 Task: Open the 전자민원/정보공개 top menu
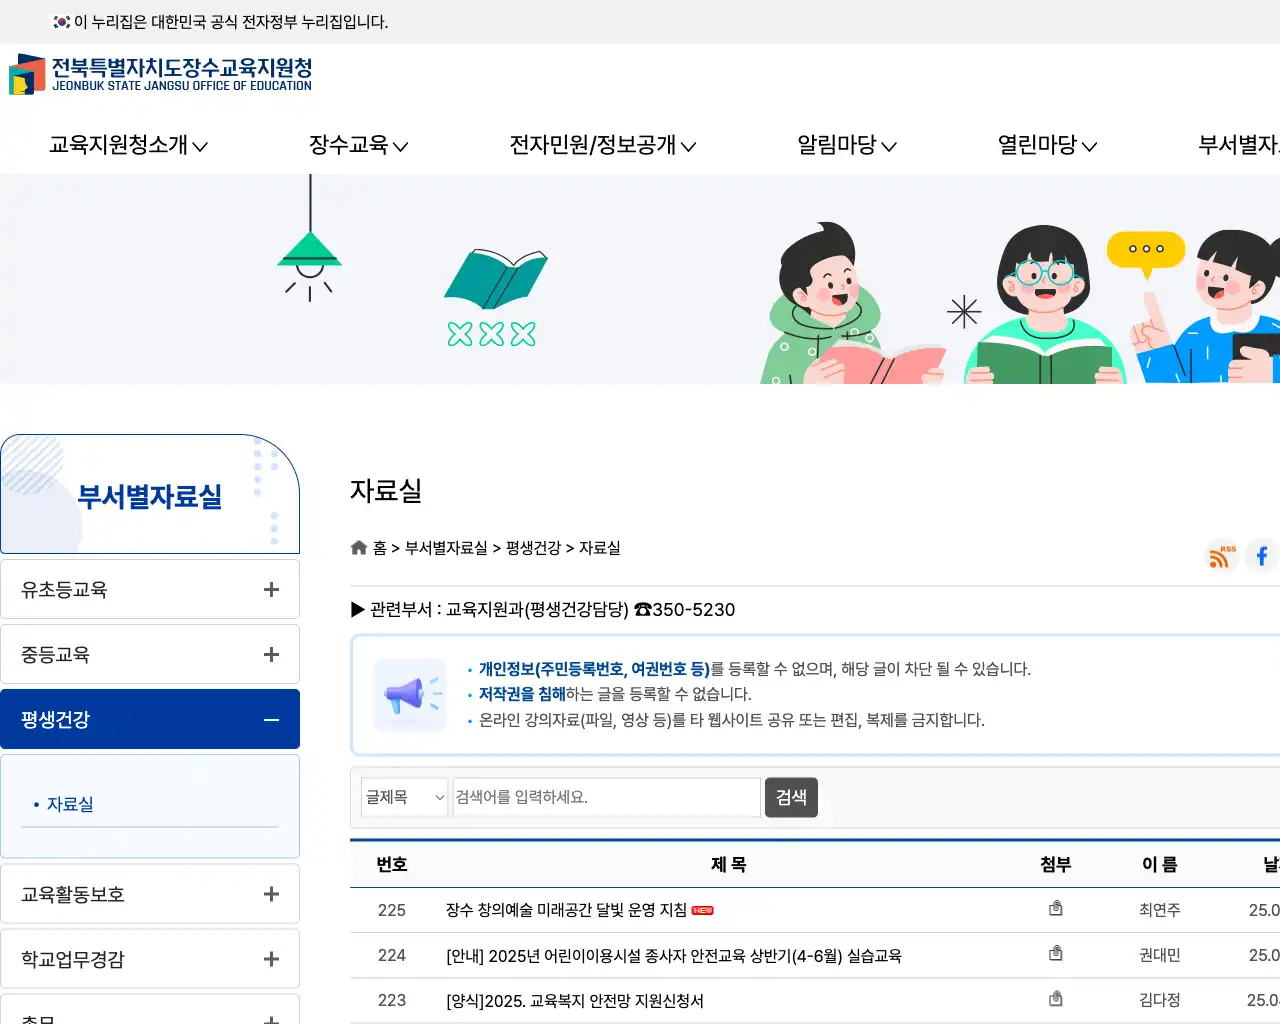[x=603, y=145]
